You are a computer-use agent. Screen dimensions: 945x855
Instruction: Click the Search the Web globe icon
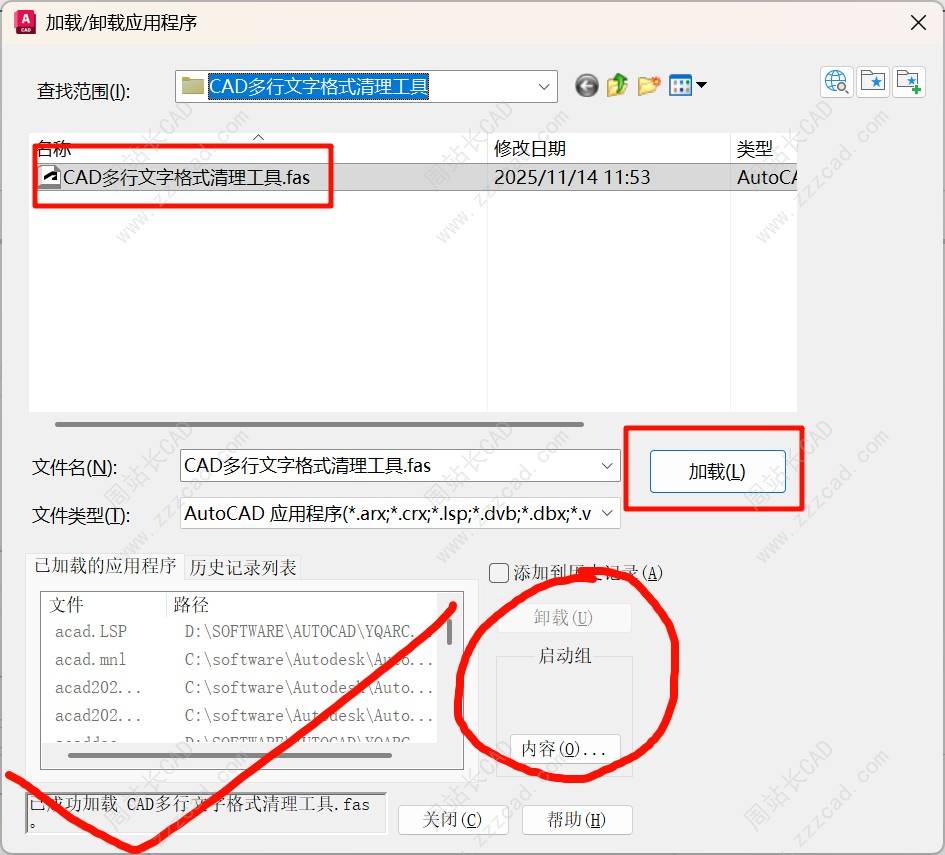coord(836,82)
